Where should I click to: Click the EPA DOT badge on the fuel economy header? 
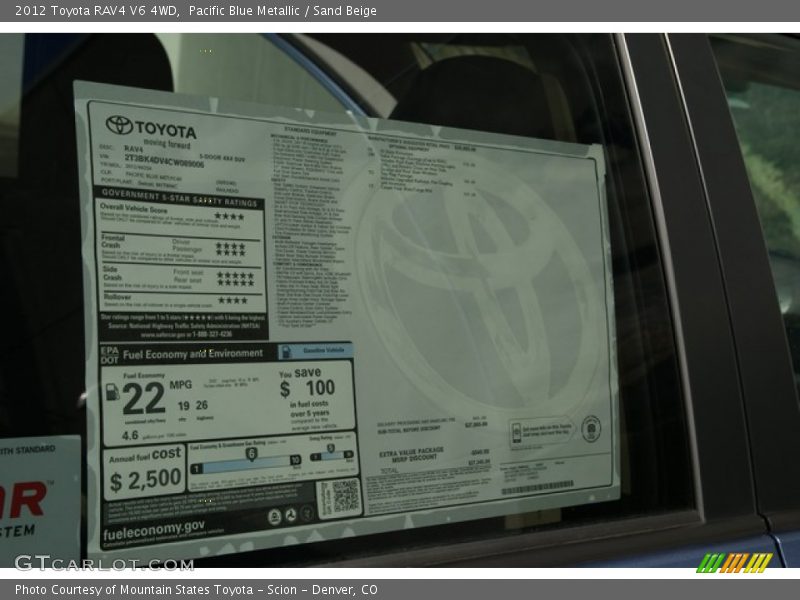point(110,355)
